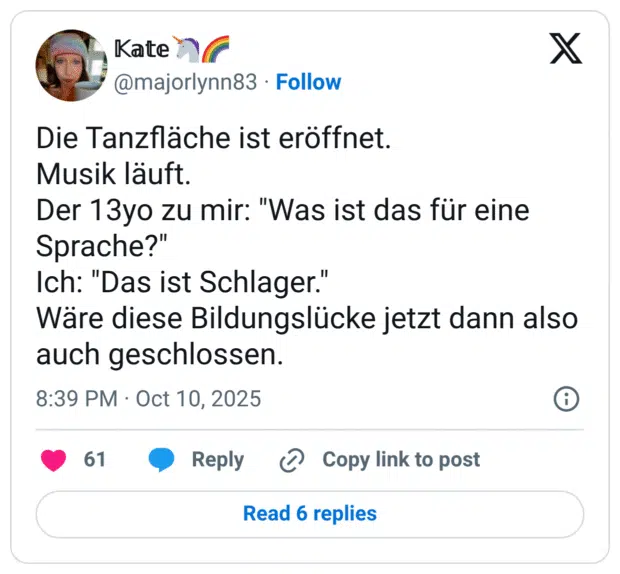The width and height of the screenshot is (620, 574).
Task: Click the rainbow emoji beside Kate
Action: [216, 48]
